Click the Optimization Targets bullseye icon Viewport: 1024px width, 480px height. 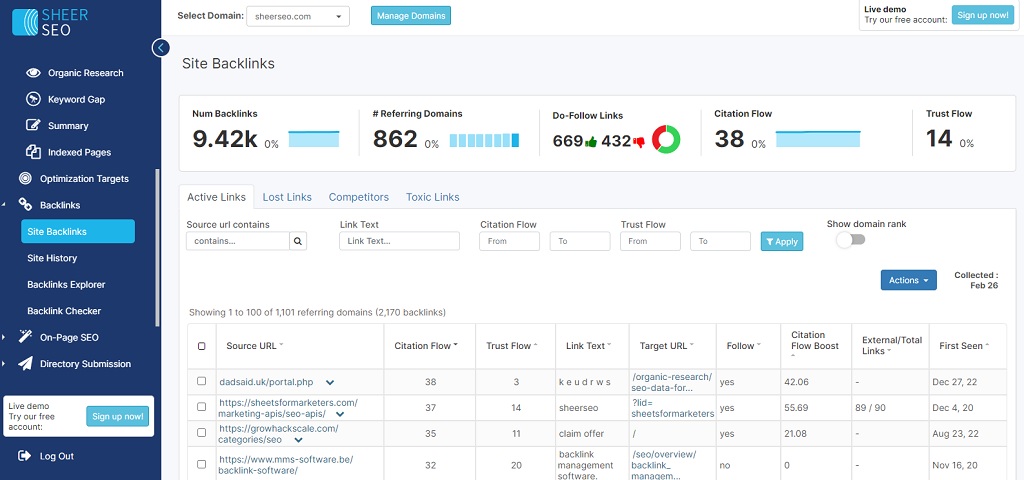coord(25,178)
